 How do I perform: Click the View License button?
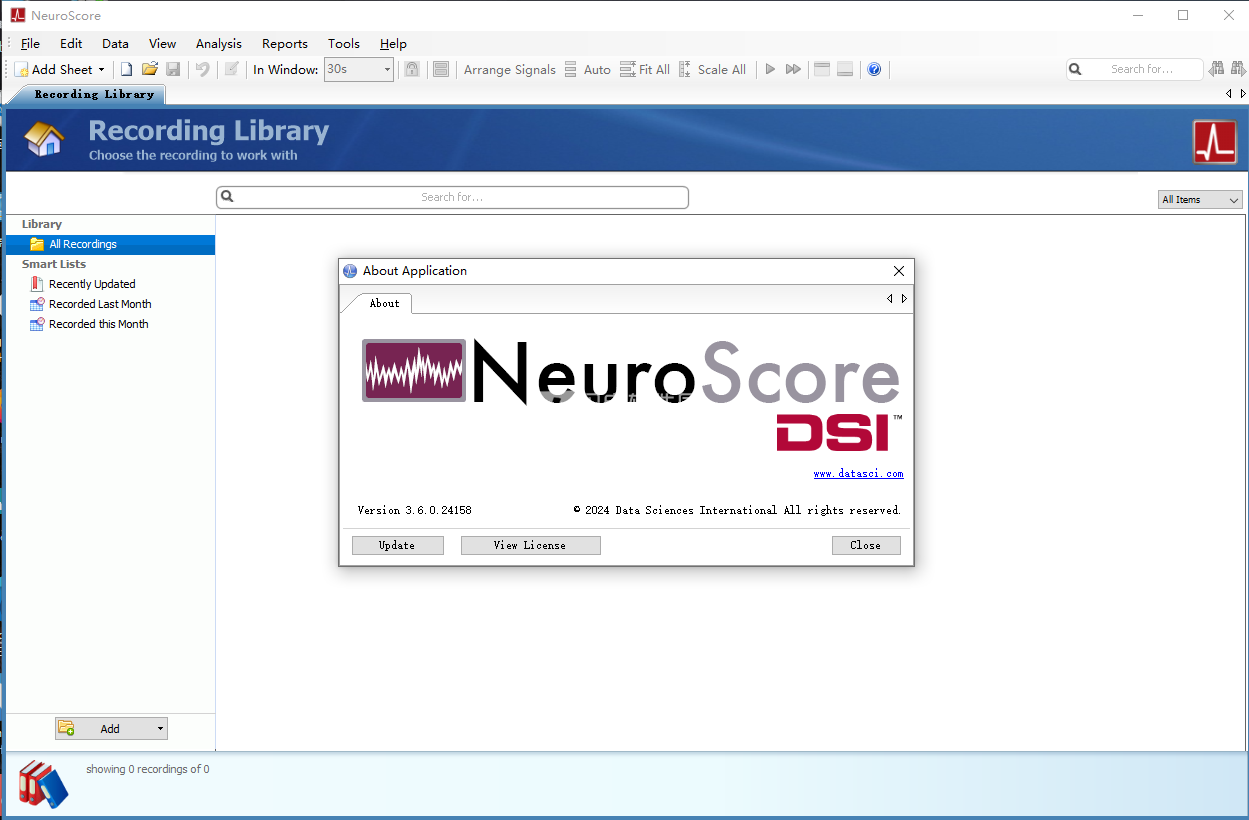[x=530, y=545]
